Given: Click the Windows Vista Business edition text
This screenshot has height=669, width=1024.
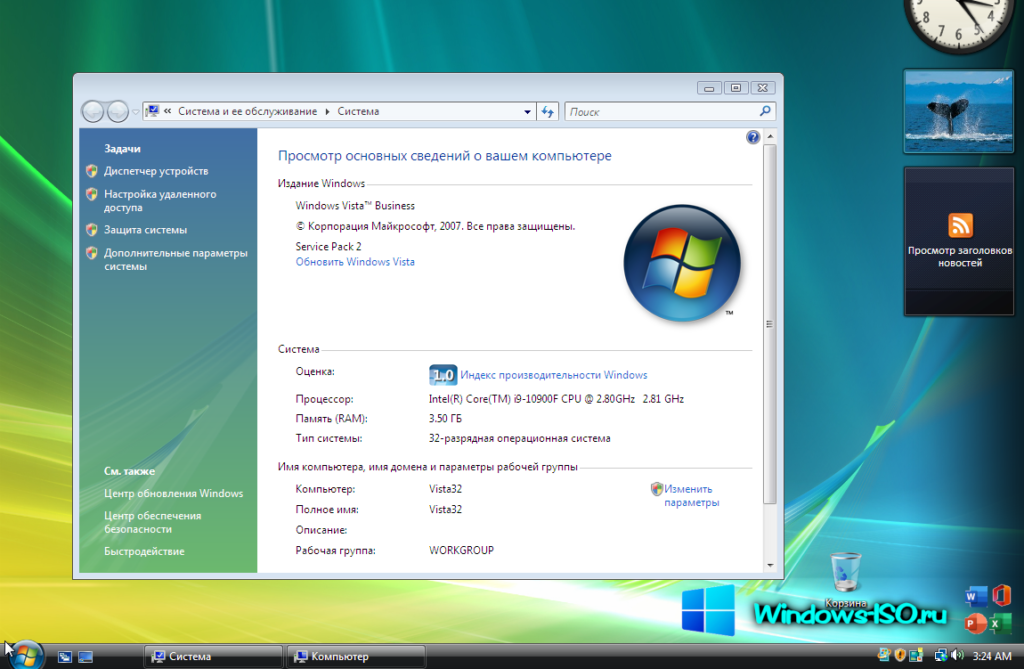Looking at the screenshot, I should tap(355, 206).
